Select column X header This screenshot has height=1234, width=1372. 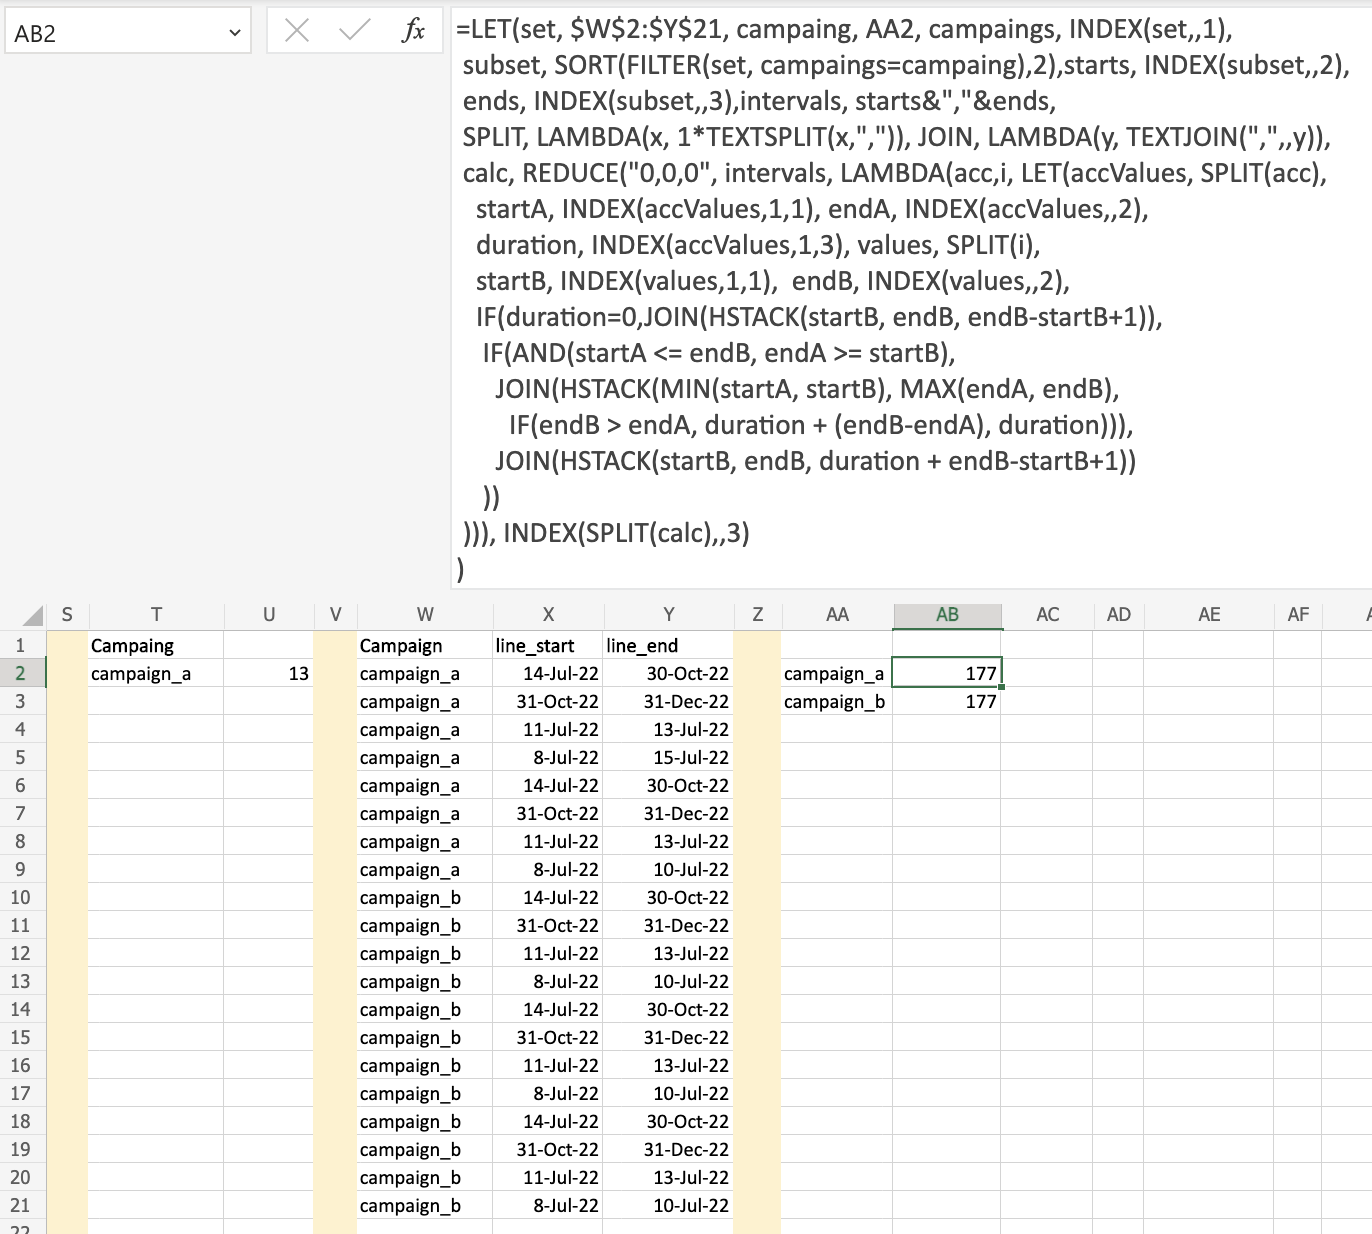tap(548, 615)
